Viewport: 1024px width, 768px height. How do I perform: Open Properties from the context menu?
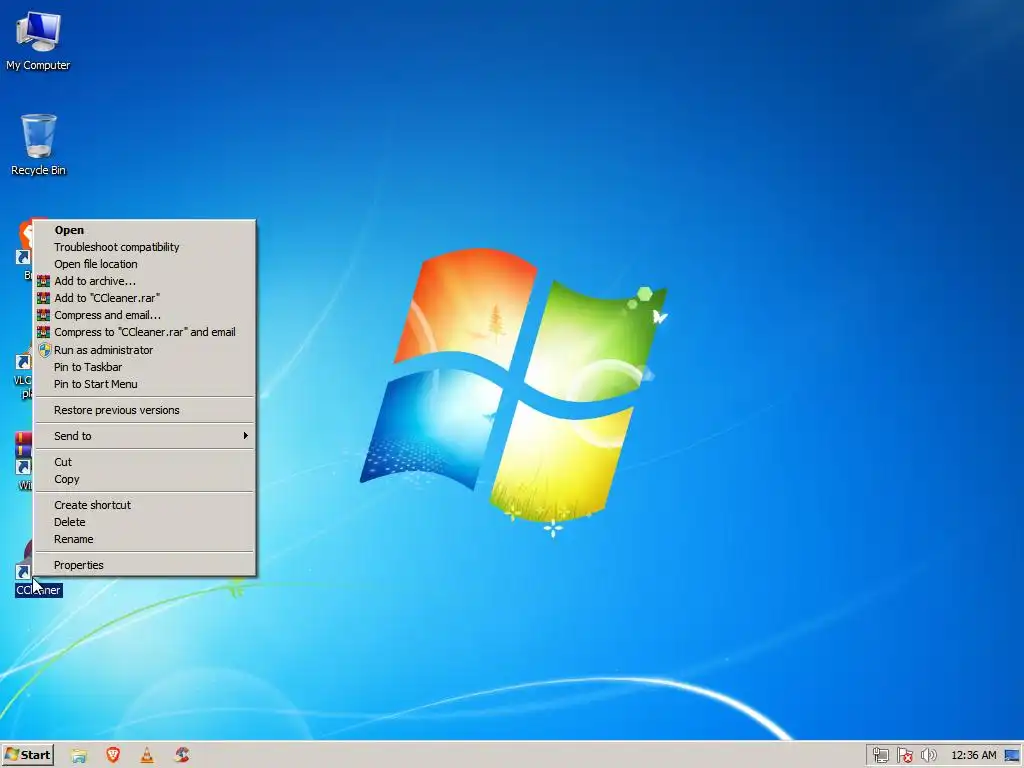144,565
